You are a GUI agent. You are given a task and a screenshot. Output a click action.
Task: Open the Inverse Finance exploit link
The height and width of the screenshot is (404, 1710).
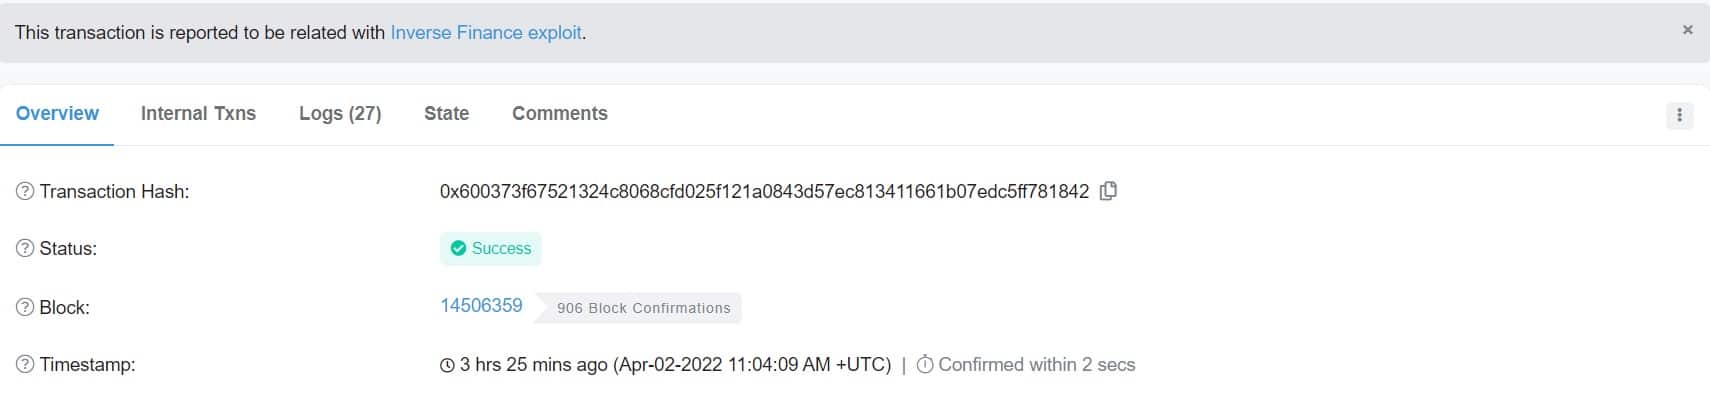pos(486,33)
